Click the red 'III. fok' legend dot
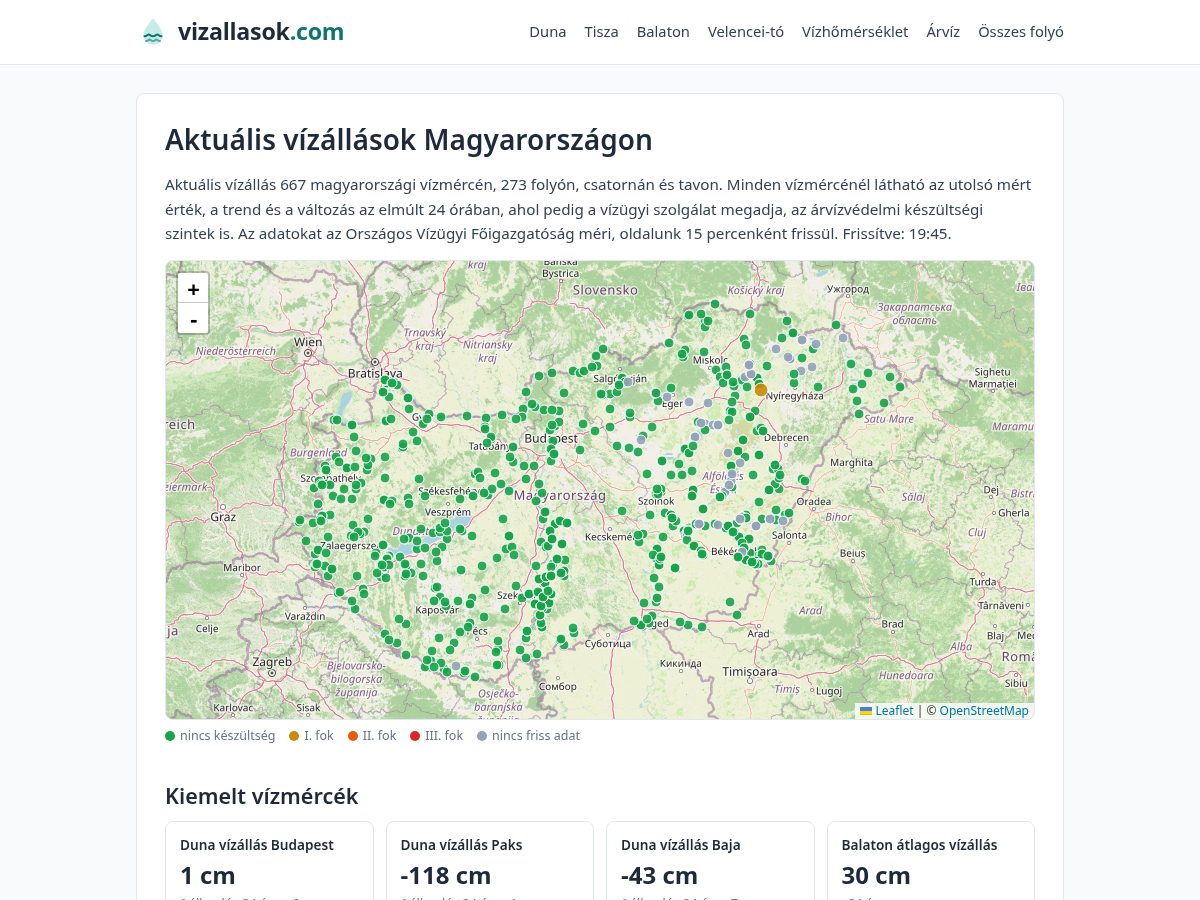This screenshot has width=1200, height=900. [x=415, y=736]
